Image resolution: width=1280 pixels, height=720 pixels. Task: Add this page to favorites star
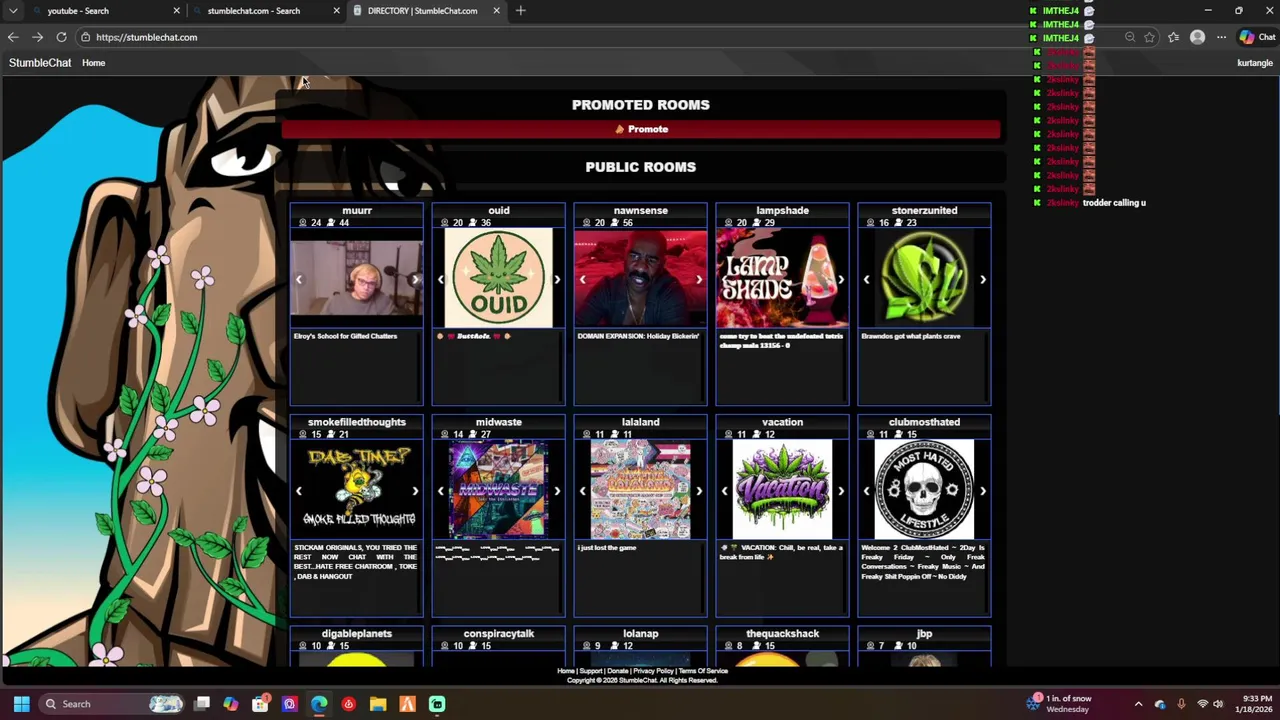[x=1150, y=37]
